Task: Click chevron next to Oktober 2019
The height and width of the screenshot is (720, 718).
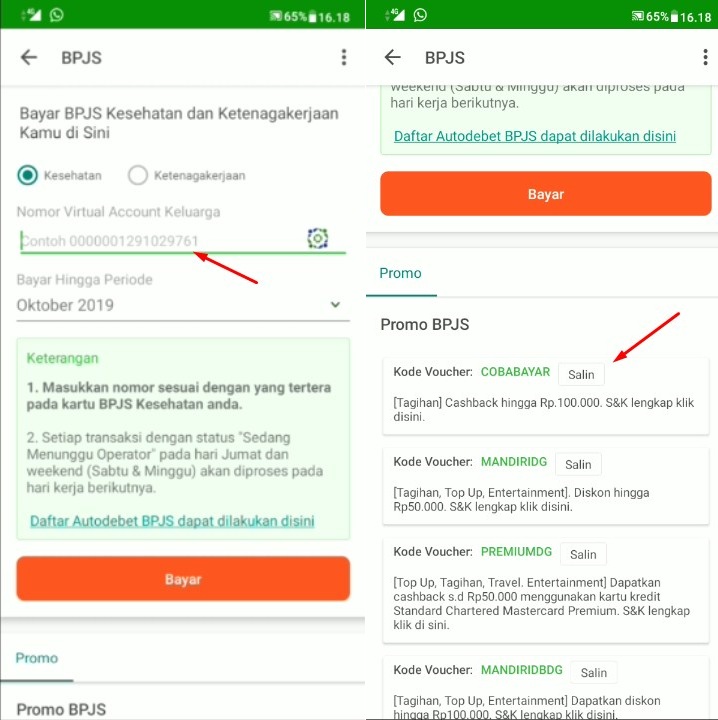Action: coord(336,304)
